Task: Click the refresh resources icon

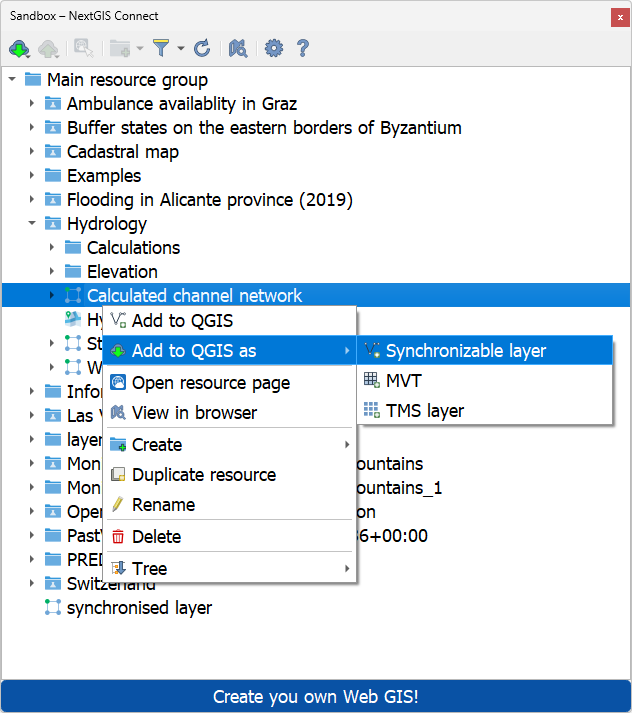Action: pos(202,48)
